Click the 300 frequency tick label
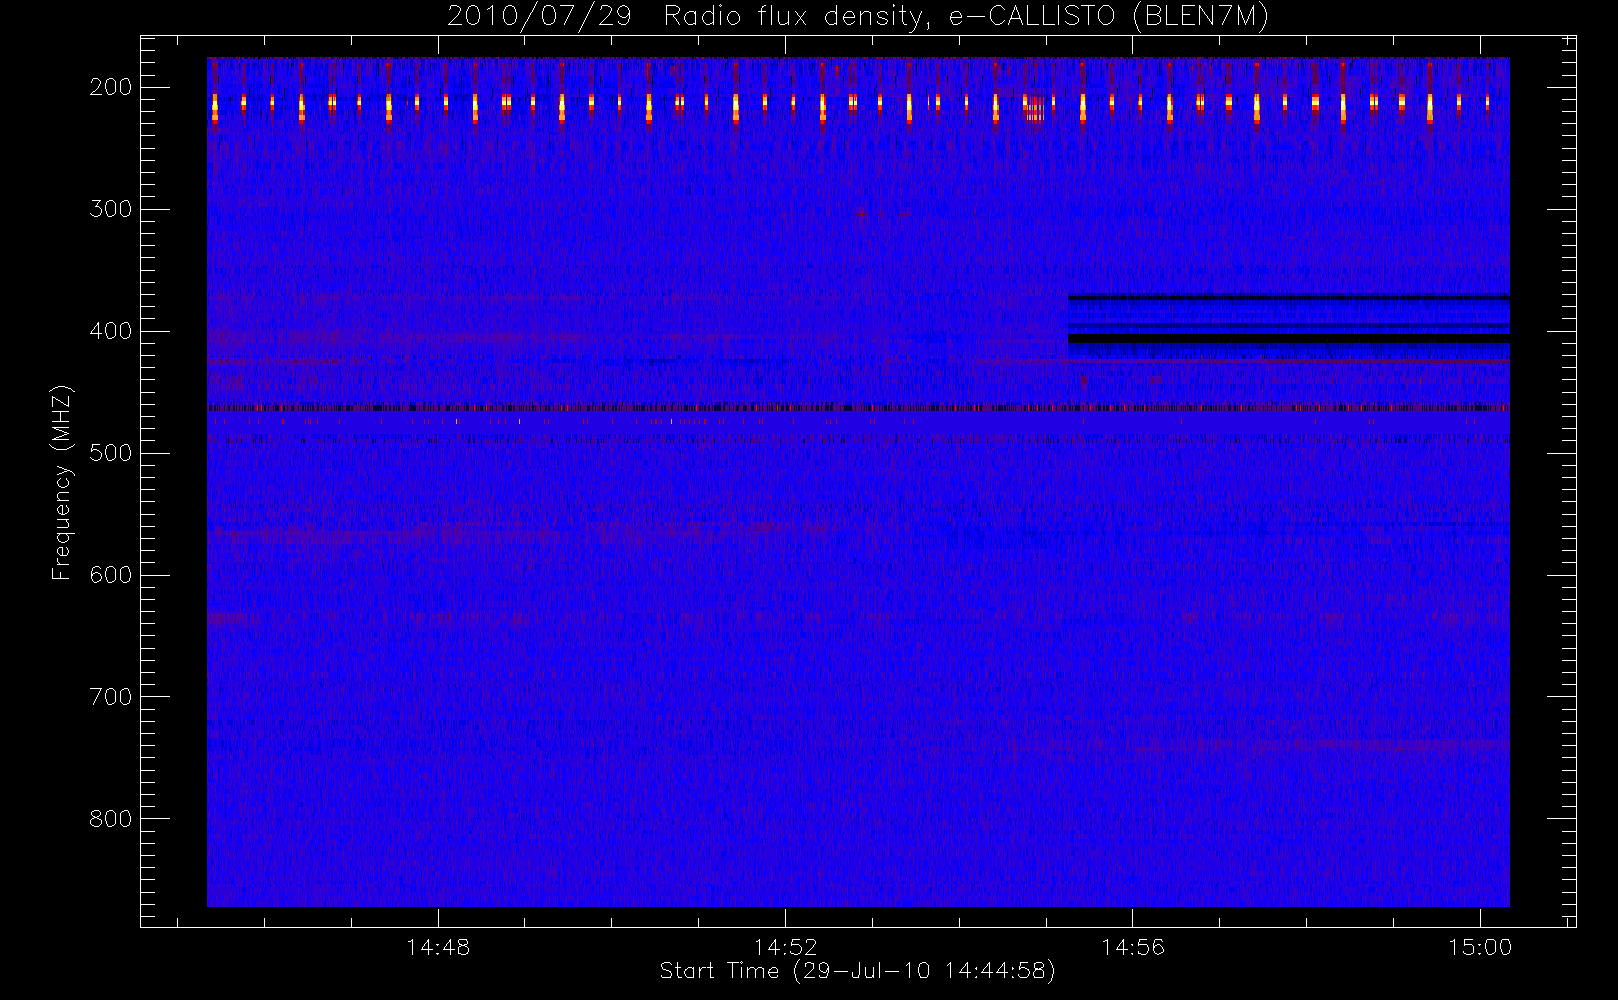 click(x=111, y=209)
